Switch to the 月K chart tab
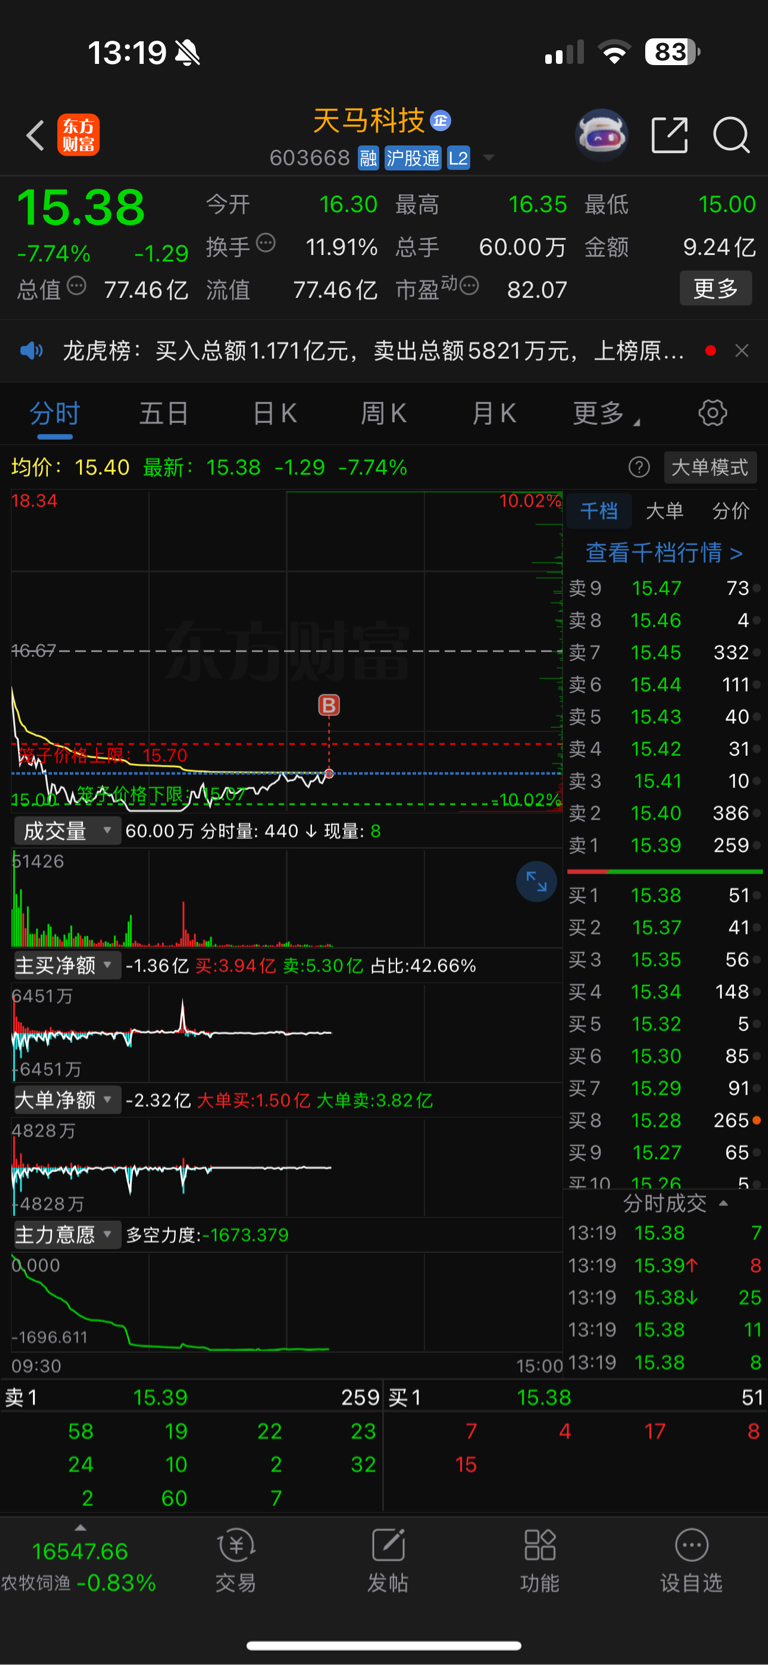The image size is (768, 1665). point(493,413)
